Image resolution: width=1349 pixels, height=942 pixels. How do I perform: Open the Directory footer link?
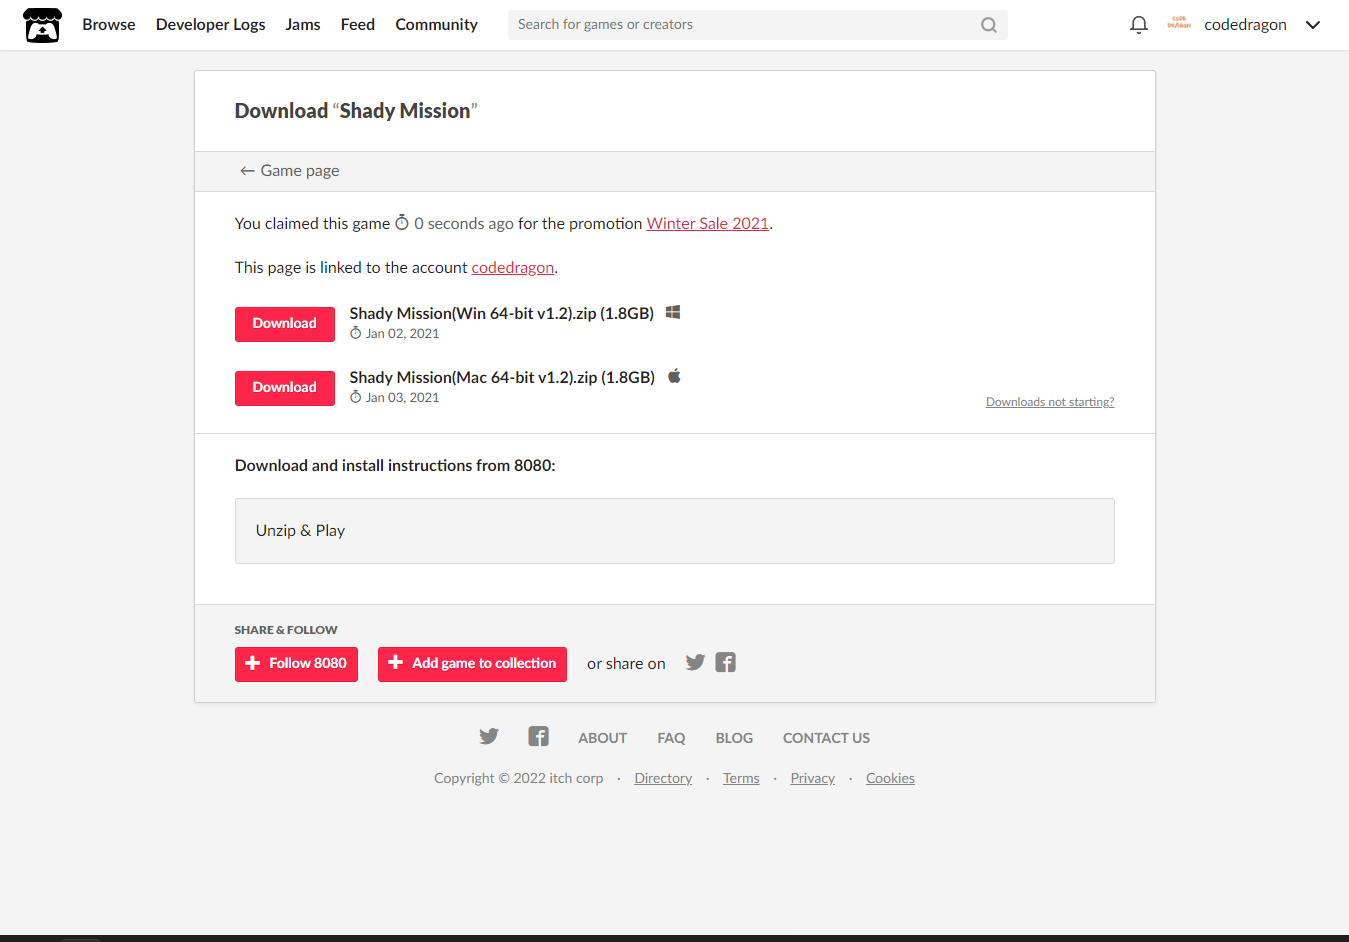tap(663, 778)
